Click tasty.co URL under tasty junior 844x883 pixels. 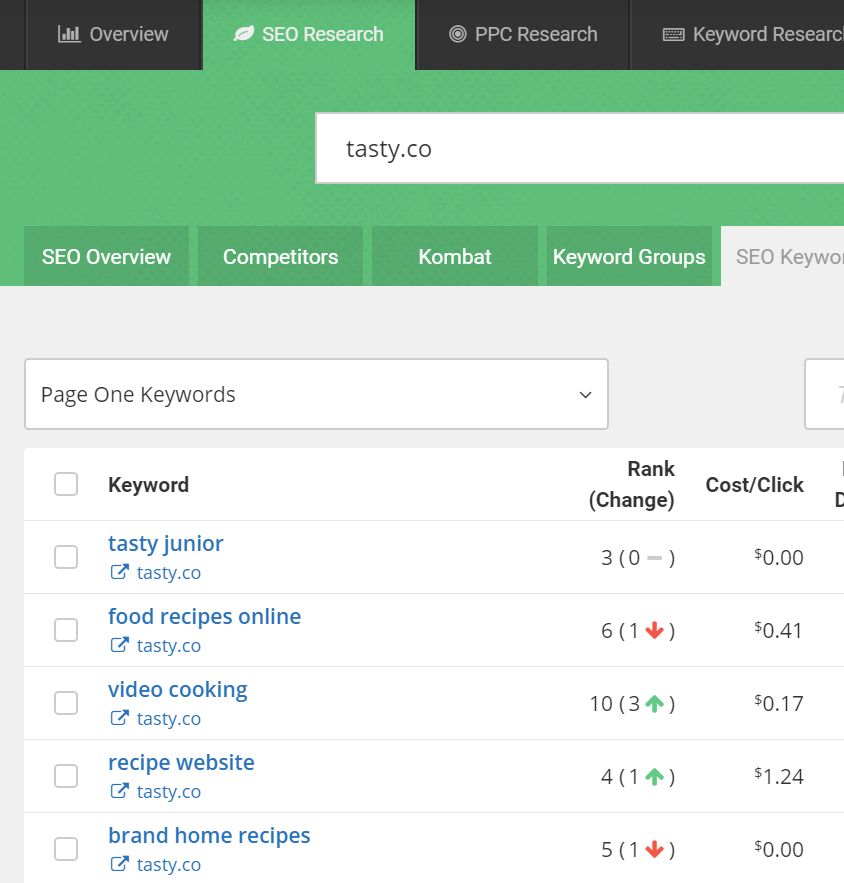(168, 573)
